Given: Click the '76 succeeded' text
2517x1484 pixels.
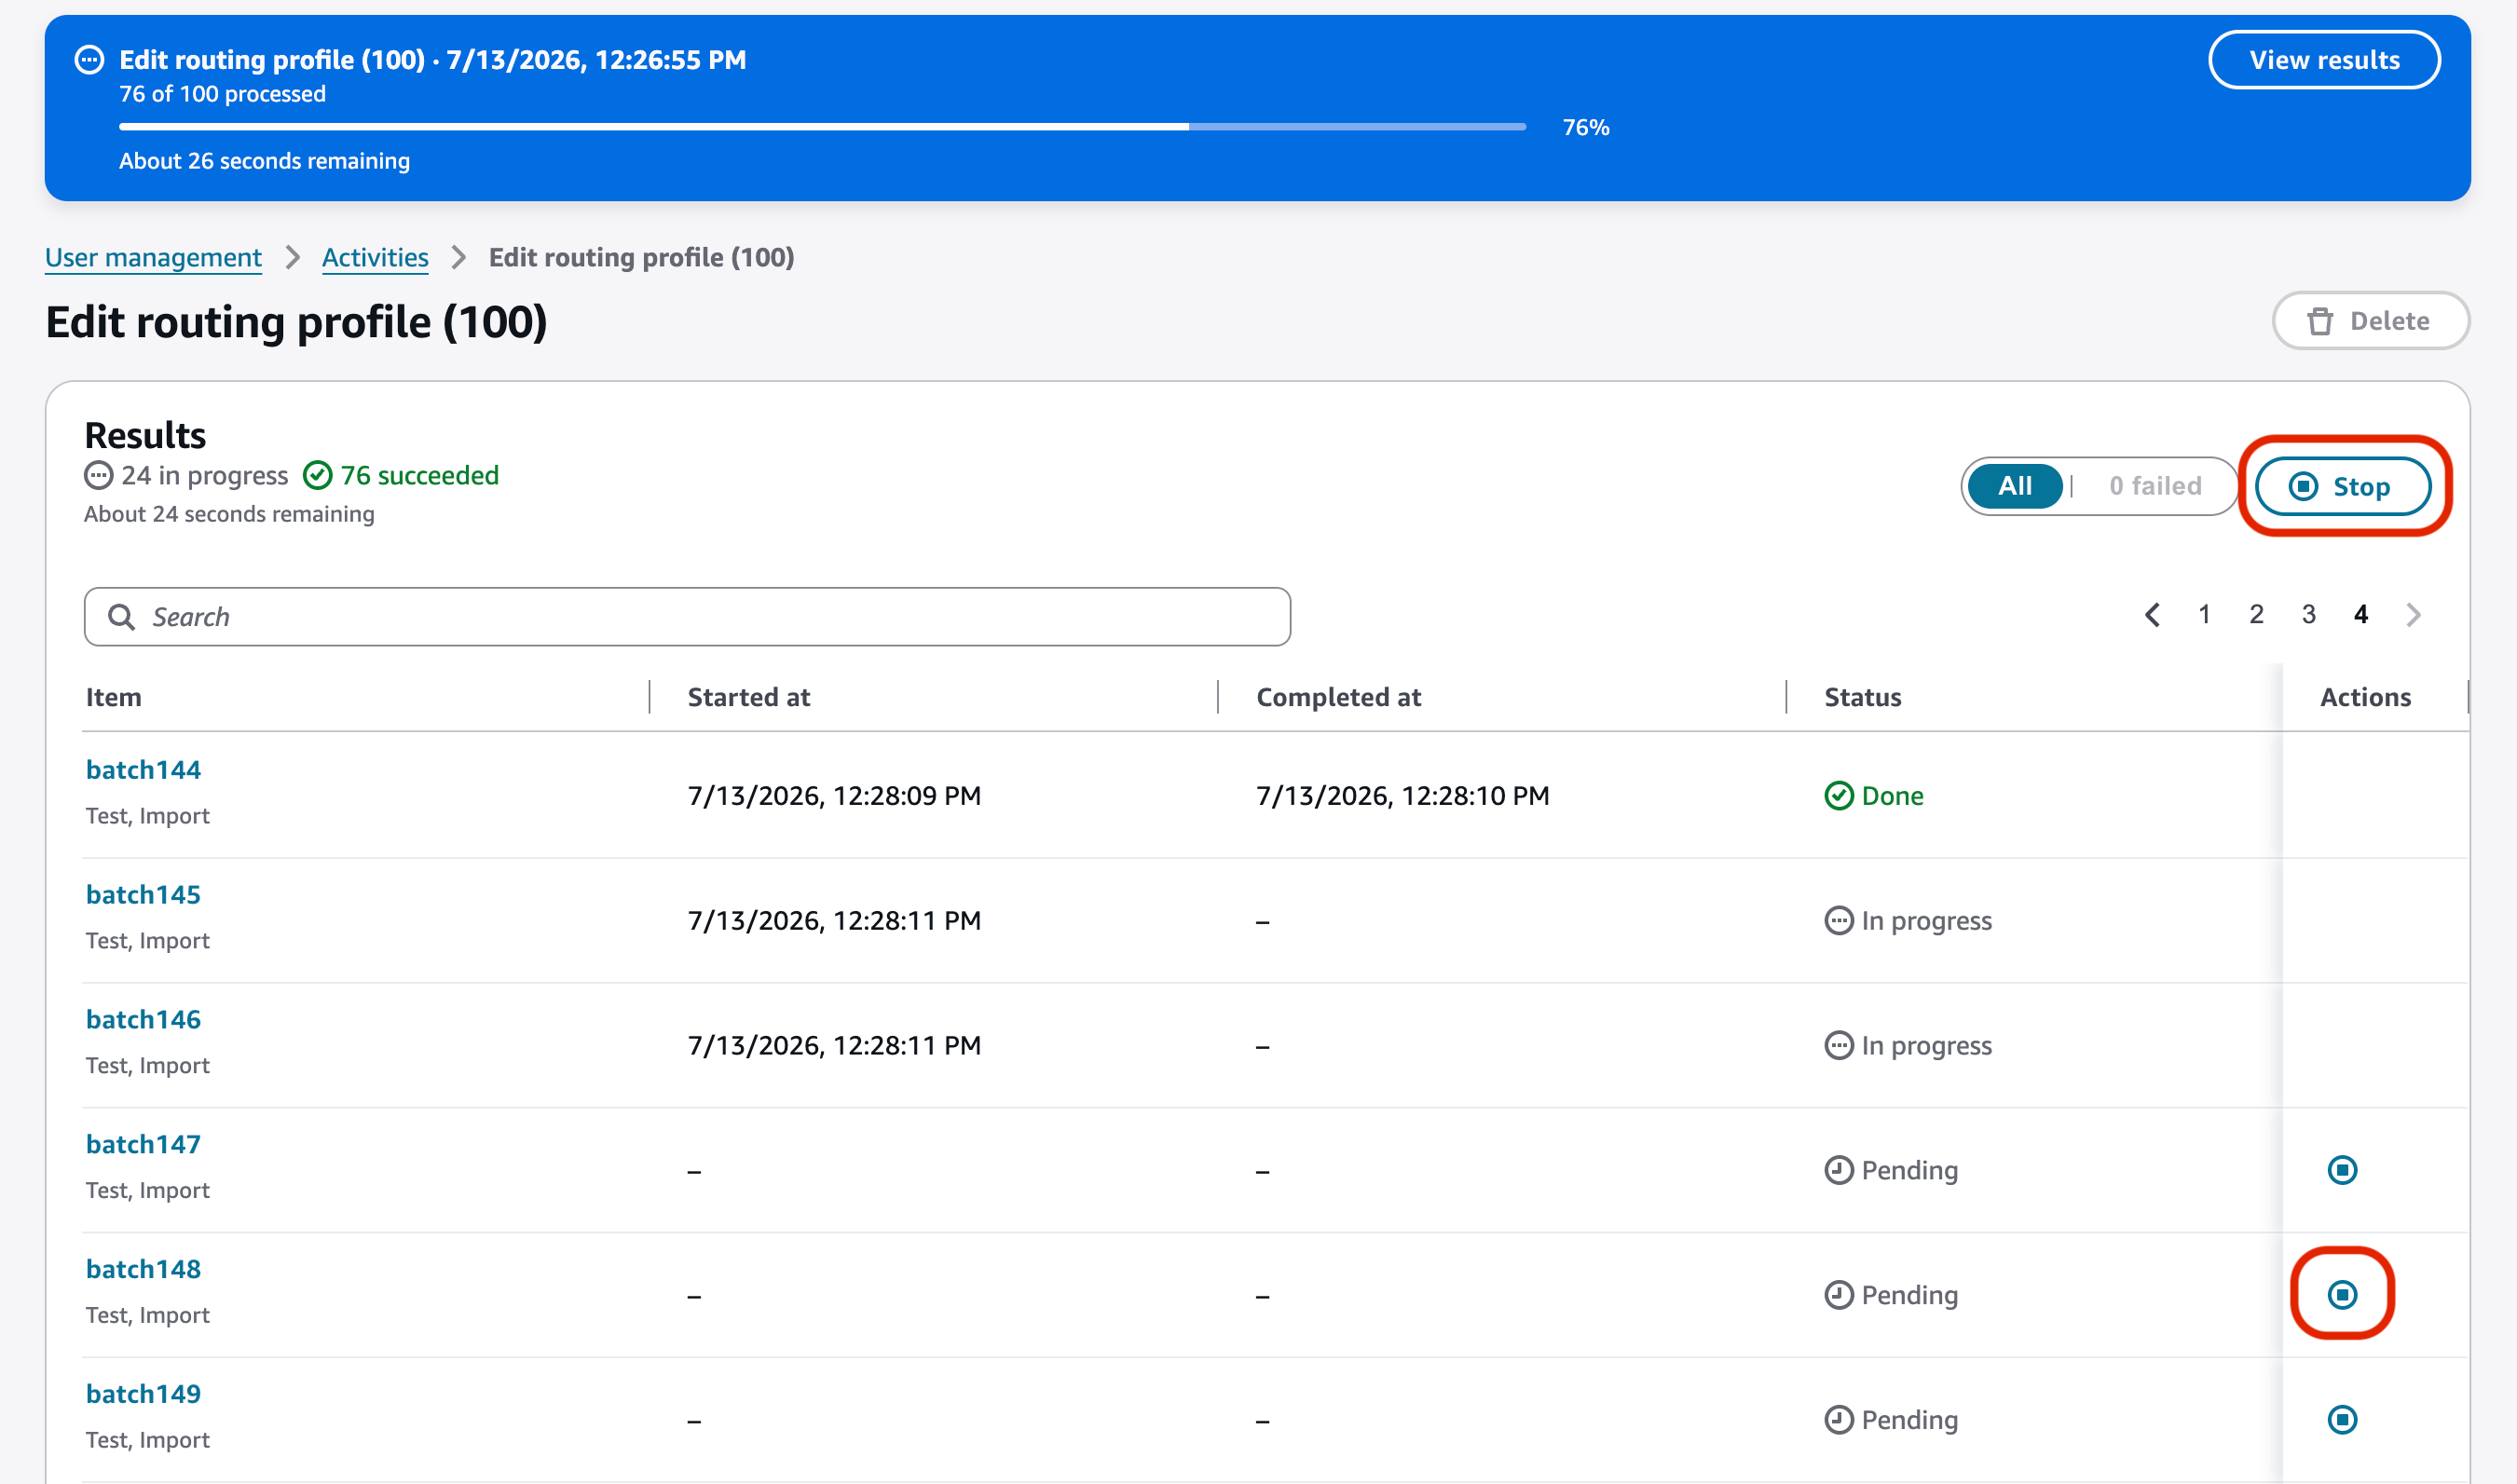Looking at the screenshot, I should 420,475.
